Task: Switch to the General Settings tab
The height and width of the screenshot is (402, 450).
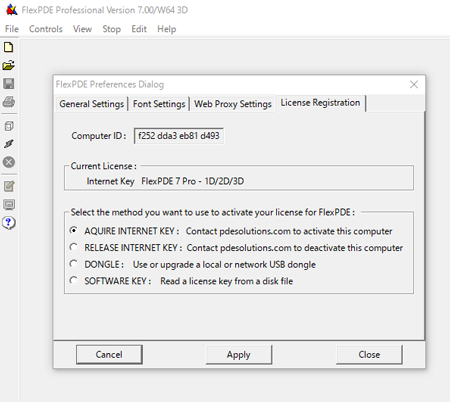Action: (92, 104)
